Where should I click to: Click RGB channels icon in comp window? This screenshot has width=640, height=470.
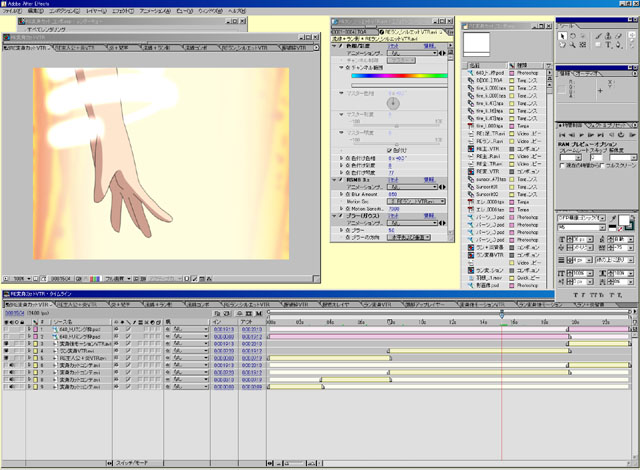pos(95,279)
